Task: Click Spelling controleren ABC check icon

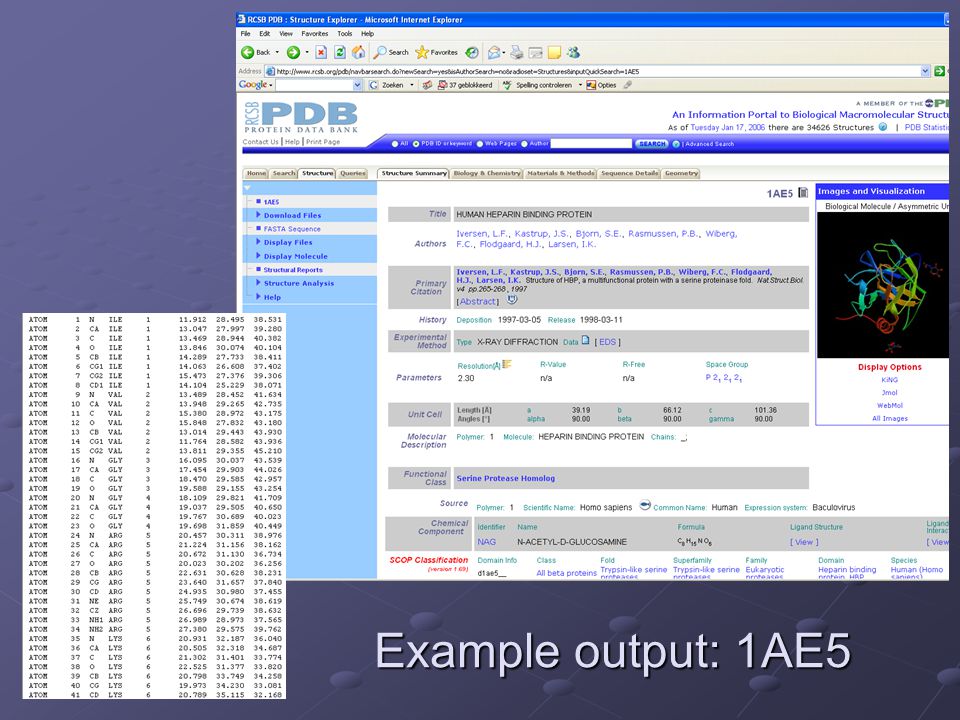Action: coord(507,85)
